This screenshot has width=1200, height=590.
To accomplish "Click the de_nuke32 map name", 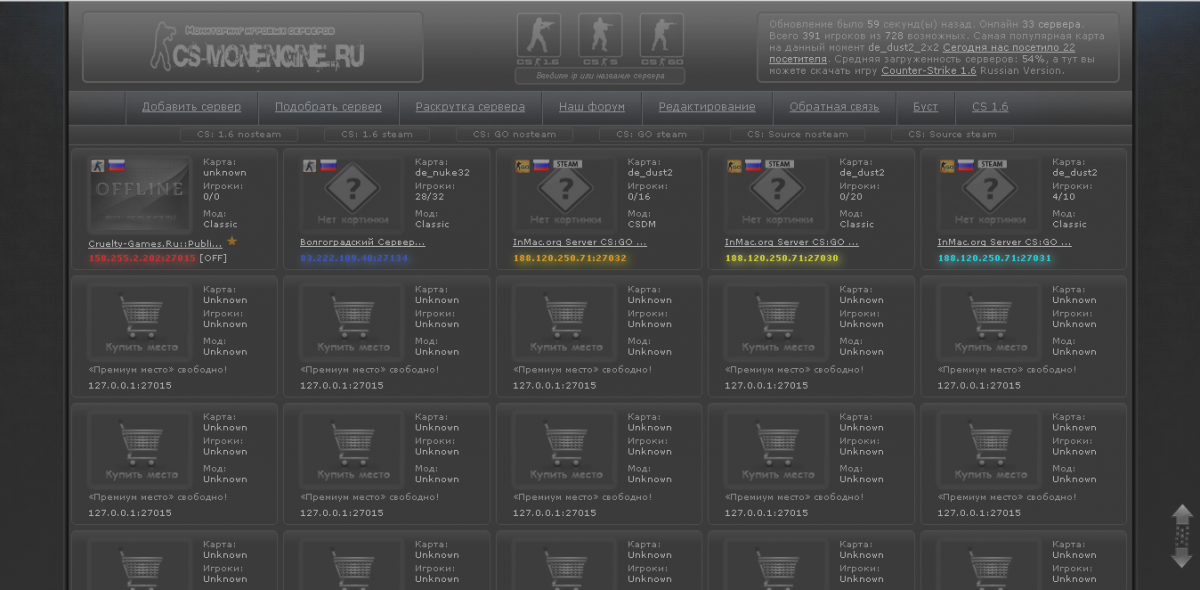I will click(442, 172).
